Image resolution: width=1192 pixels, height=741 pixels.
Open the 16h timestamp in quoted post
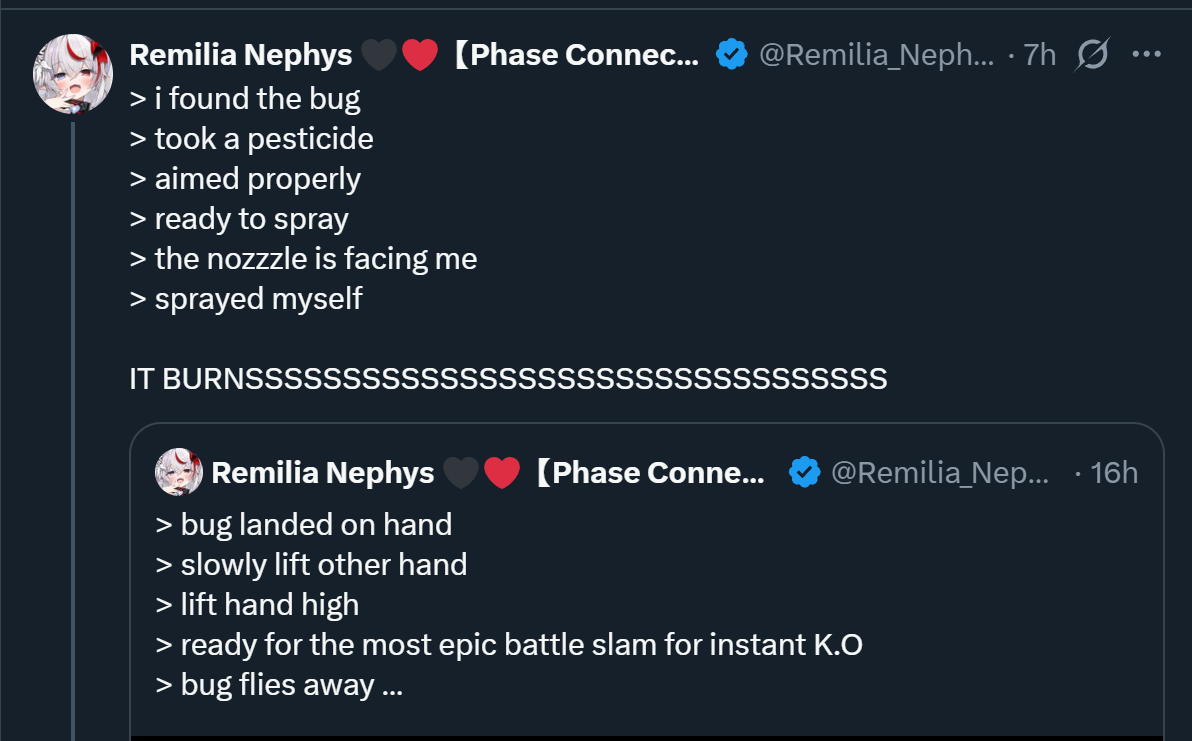(x=1114, y=472)
